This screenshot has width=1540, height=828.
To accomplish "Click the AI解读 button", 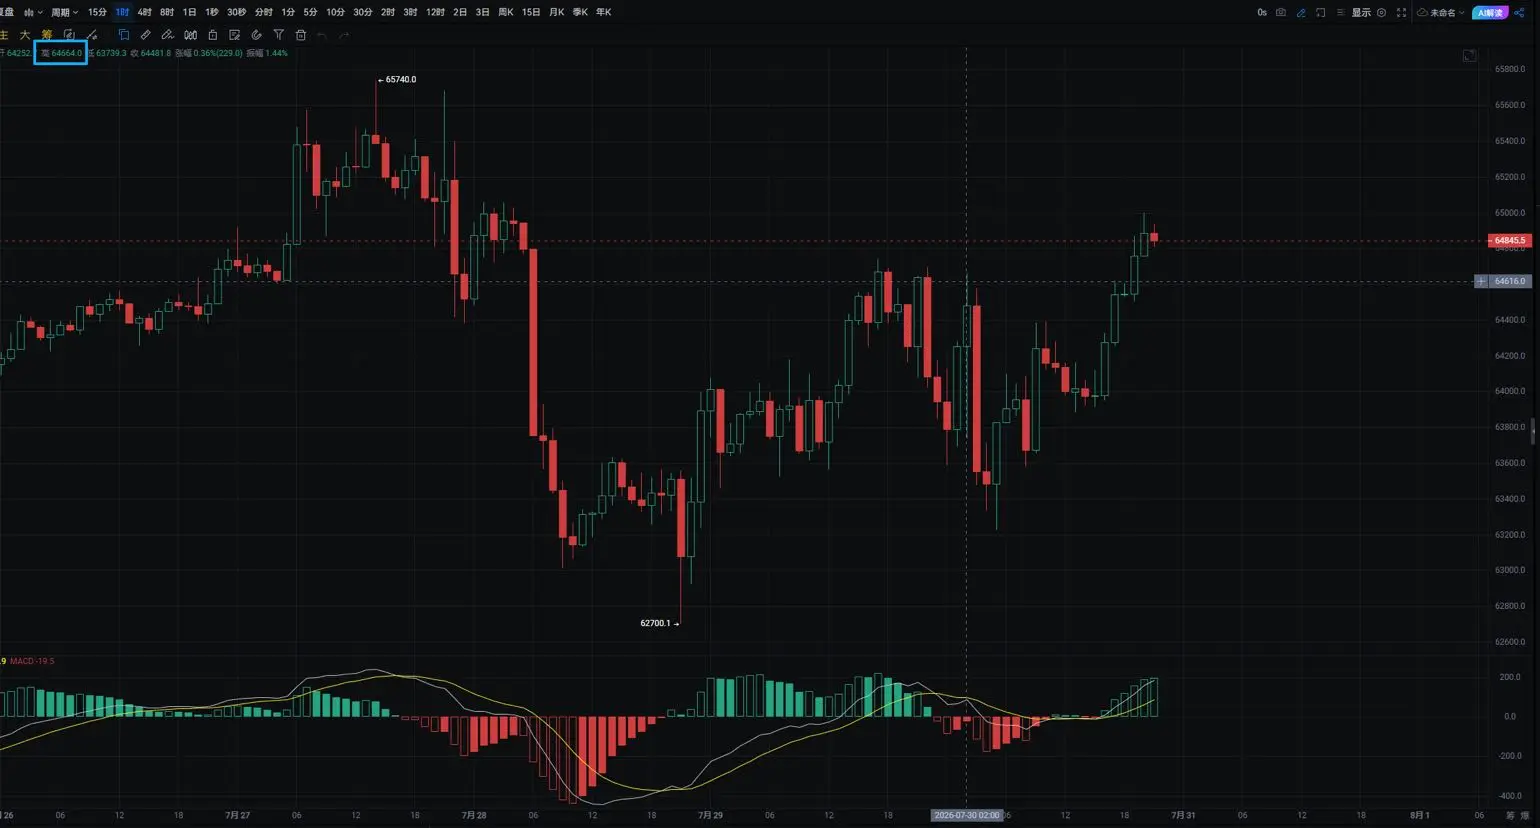I will click(1489, 13).
